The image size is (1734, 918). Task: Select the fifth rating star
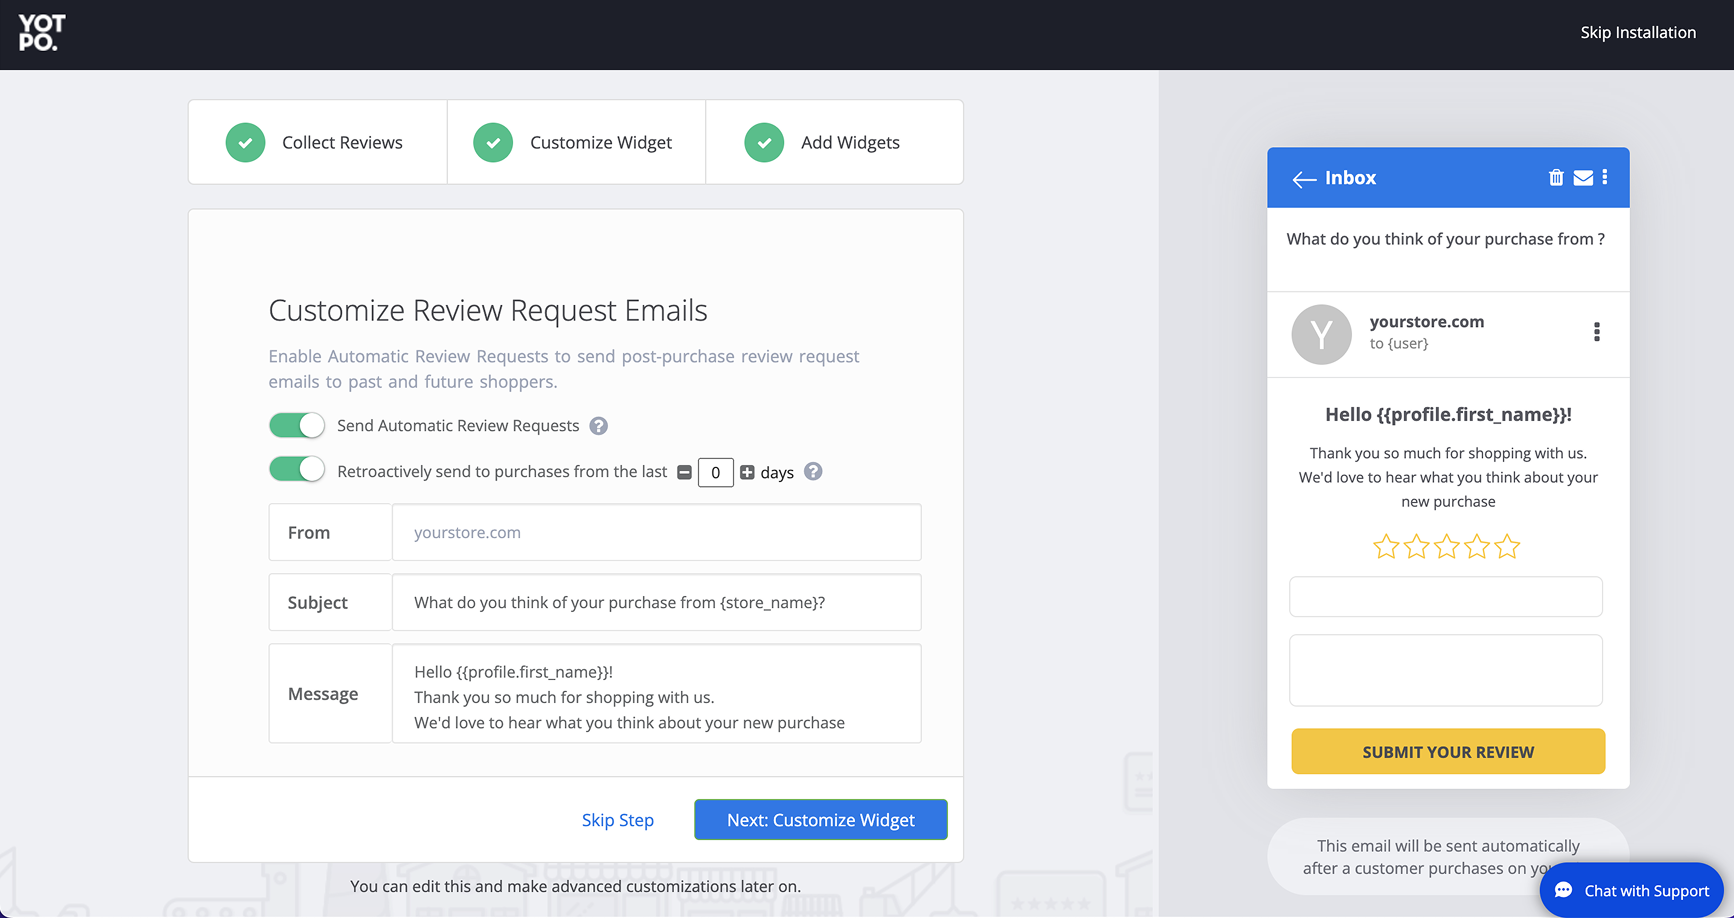[1507, 547]
